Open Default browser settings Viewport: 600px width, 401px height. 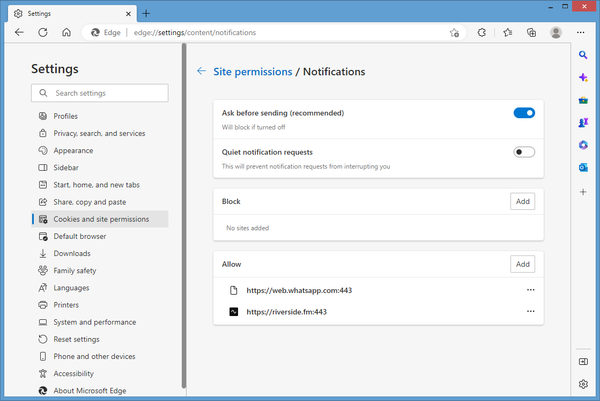coord(99,236)
